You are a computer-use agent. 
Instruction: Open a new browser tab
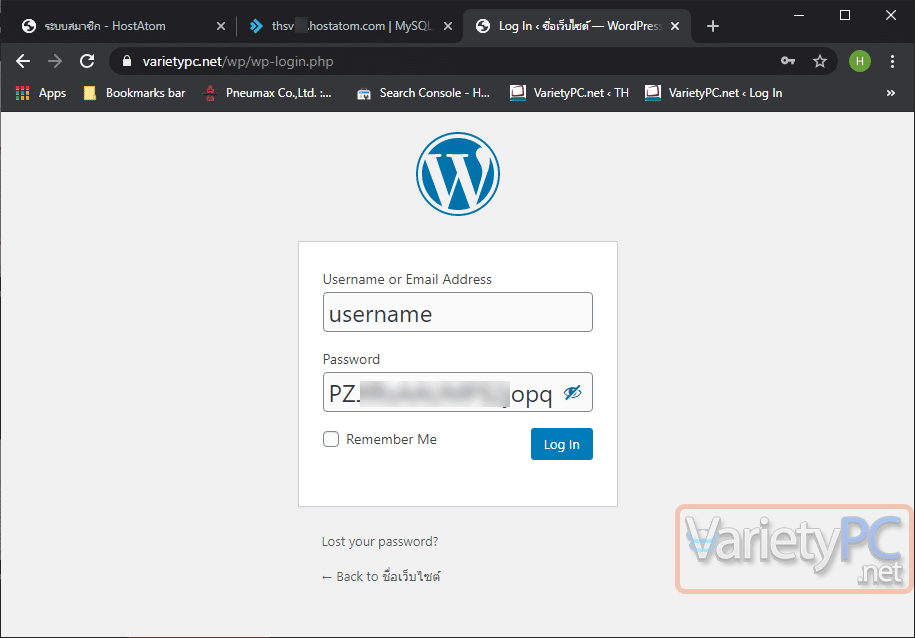(713, 26)
